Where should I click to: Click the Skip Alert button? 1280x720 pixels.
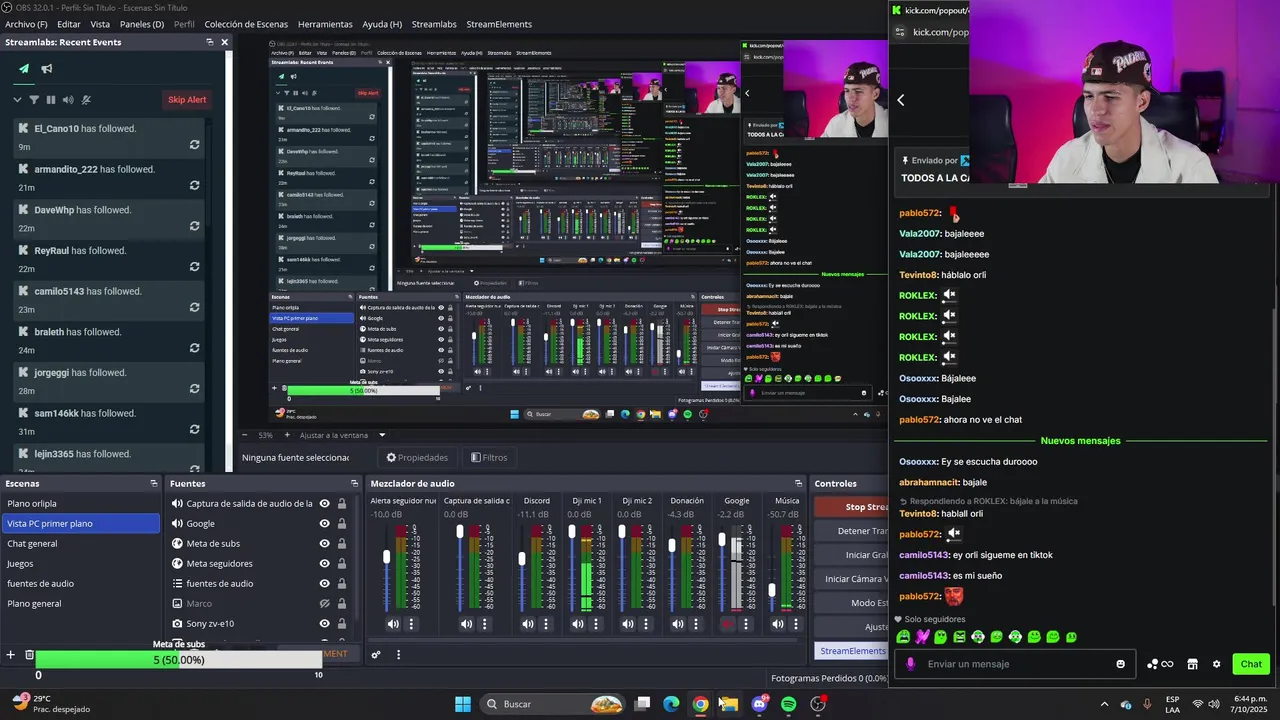pos(187,100)
